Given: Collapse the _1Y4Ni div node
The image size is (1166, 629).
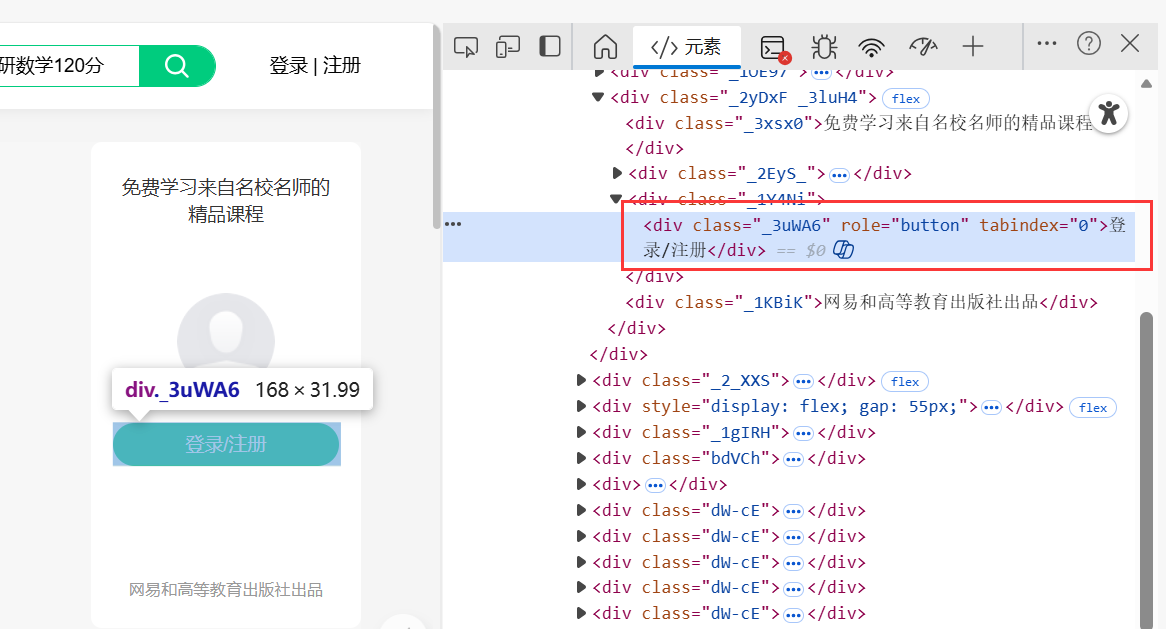Looking at the screenshot, I should pyautogui.click(x=616, y=199).
